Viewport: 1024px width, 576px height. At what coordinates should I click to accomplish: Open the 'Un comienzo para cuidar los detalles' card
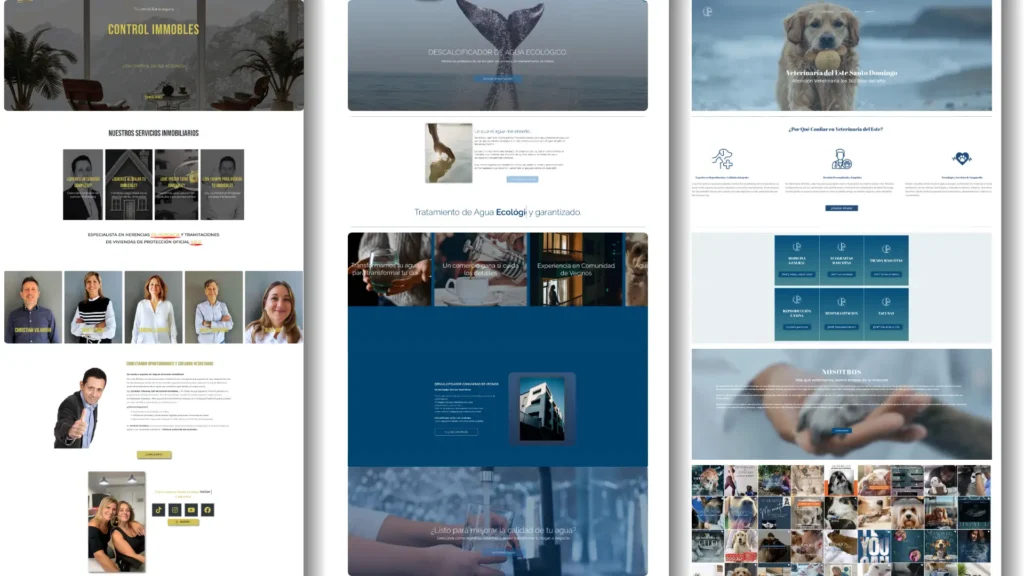point(480,269)
